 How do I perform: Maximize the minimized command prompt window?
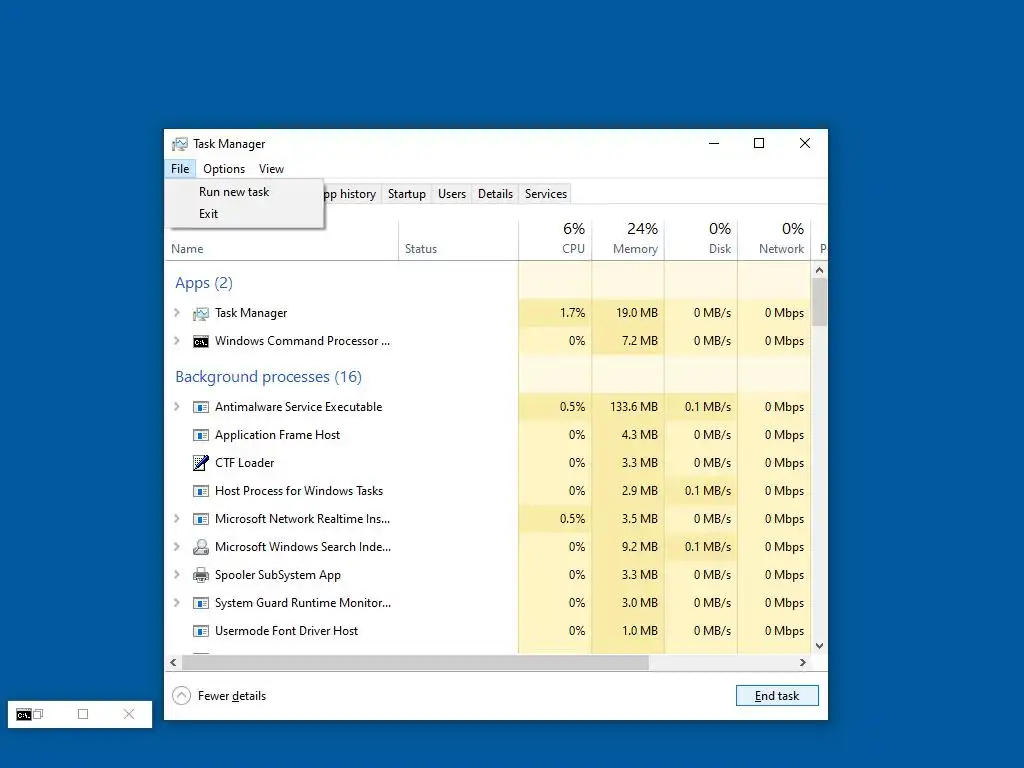click(83, 714)
